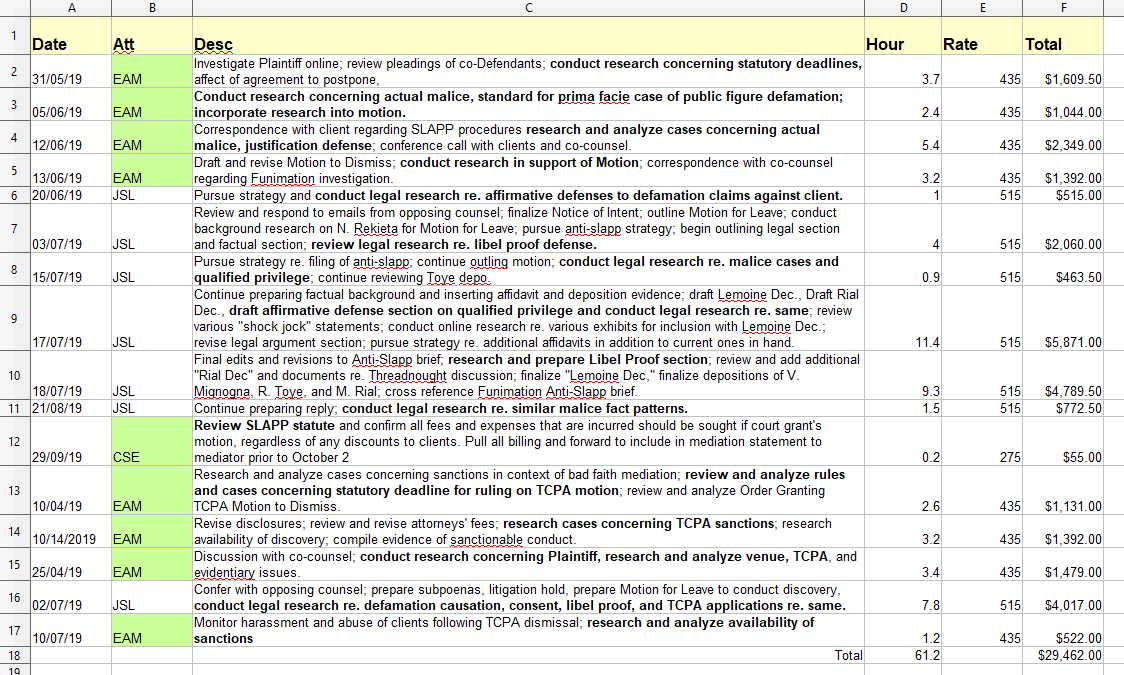The height and width of the screenshot is (675, 1124).
Task: Select the date cell 05/06/19
Action: 71,105
